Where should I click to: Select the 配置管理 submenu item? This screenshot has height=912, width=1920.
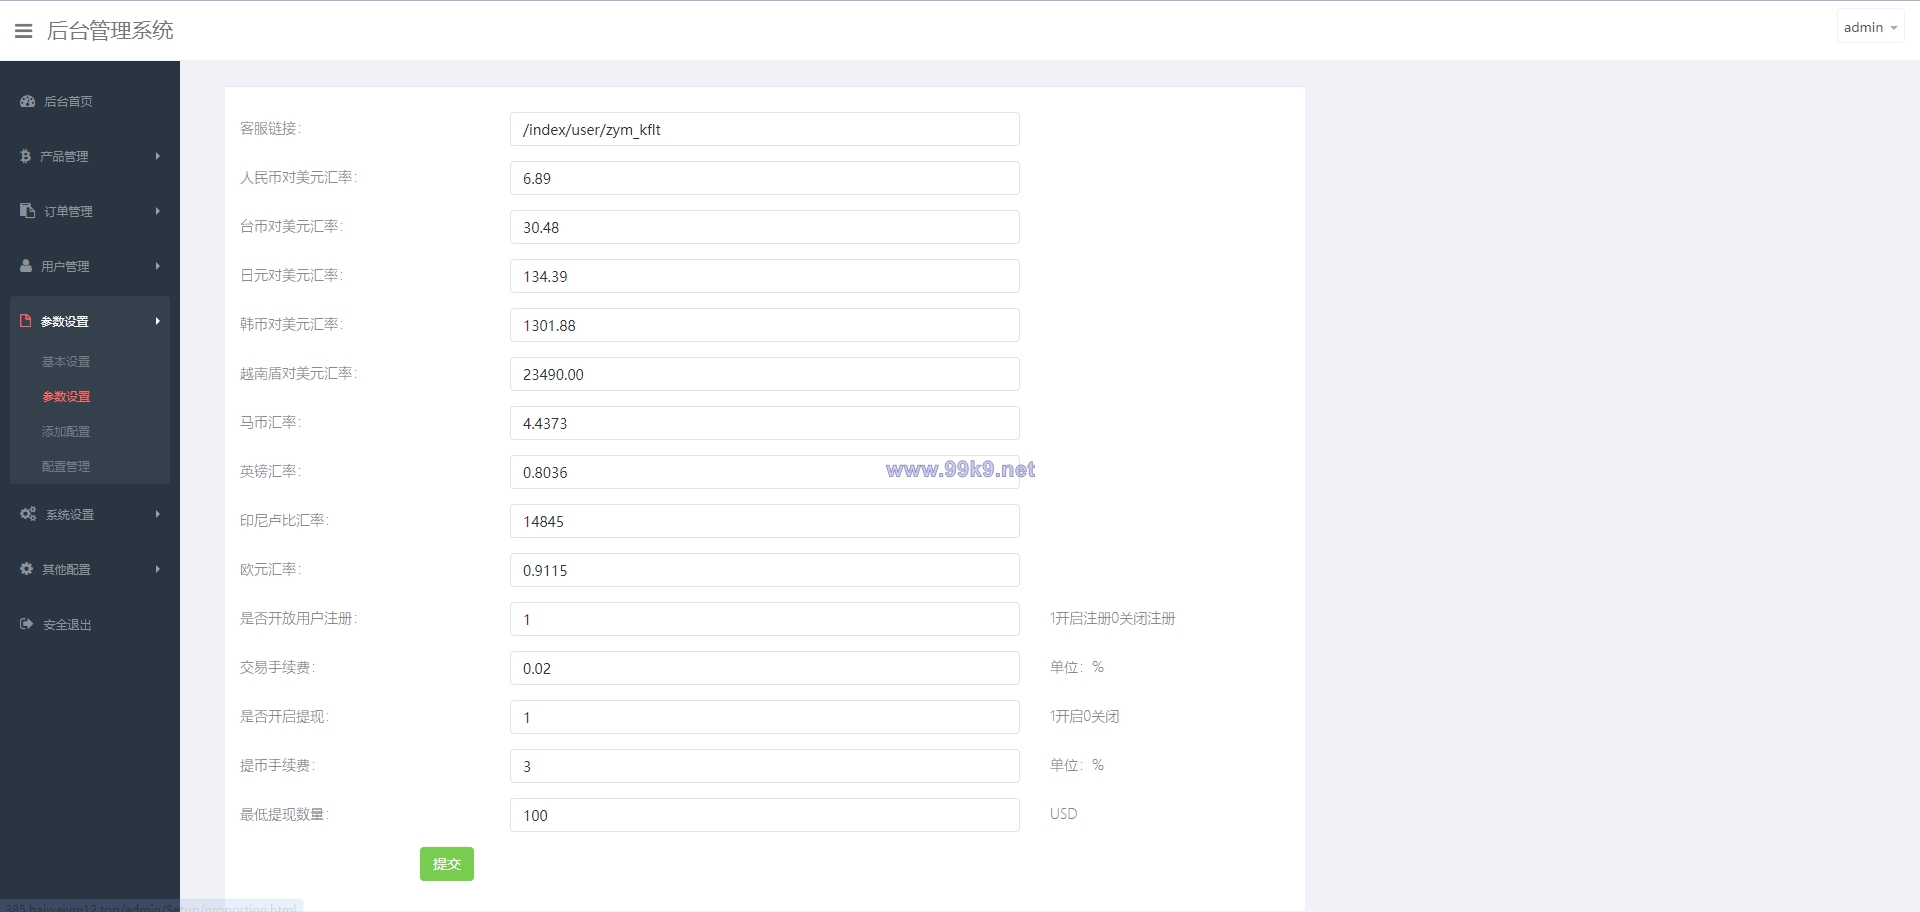66,467
